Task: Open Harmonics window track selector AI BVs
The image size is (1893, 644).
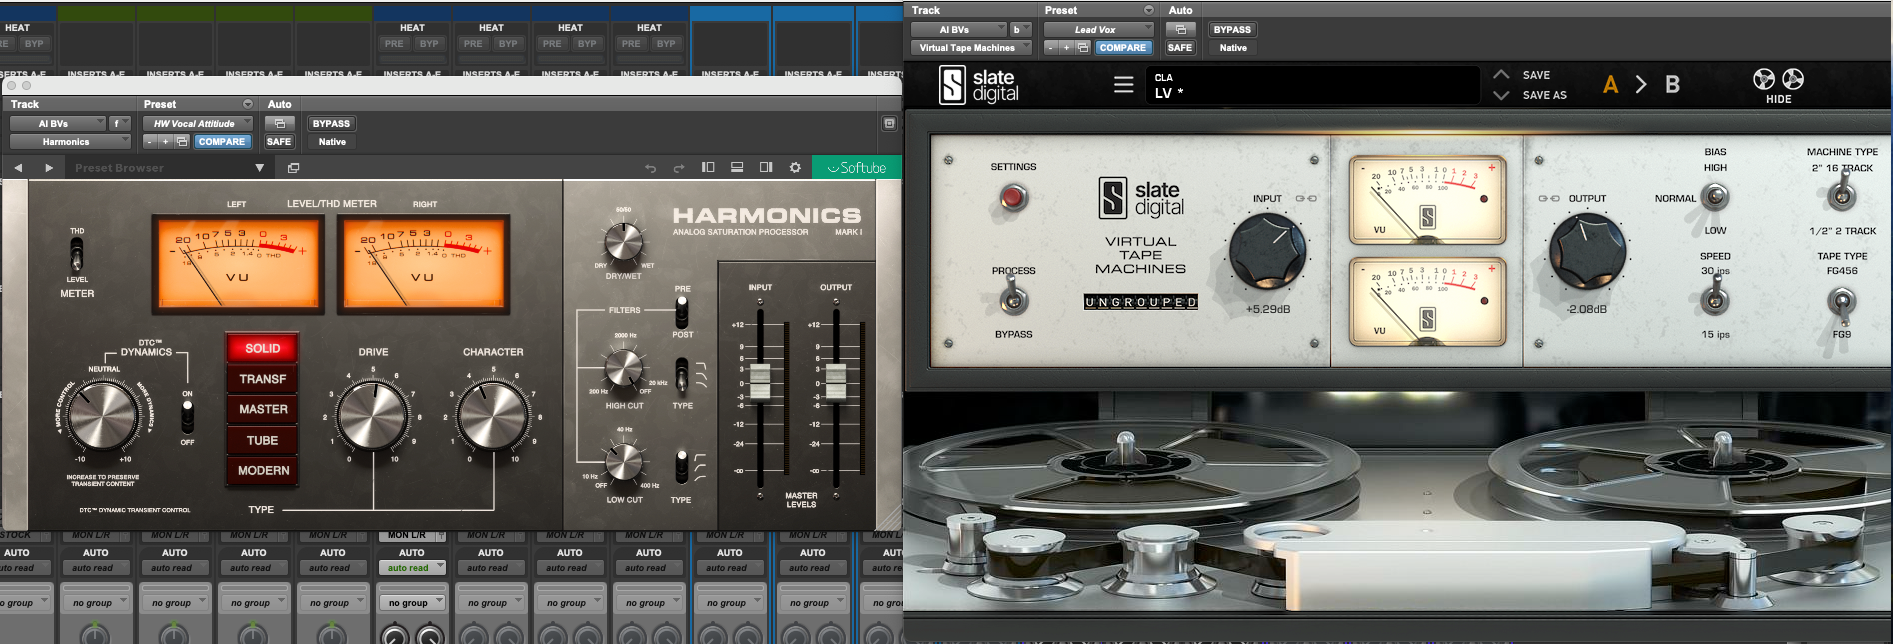Action: tap(57, 124)
